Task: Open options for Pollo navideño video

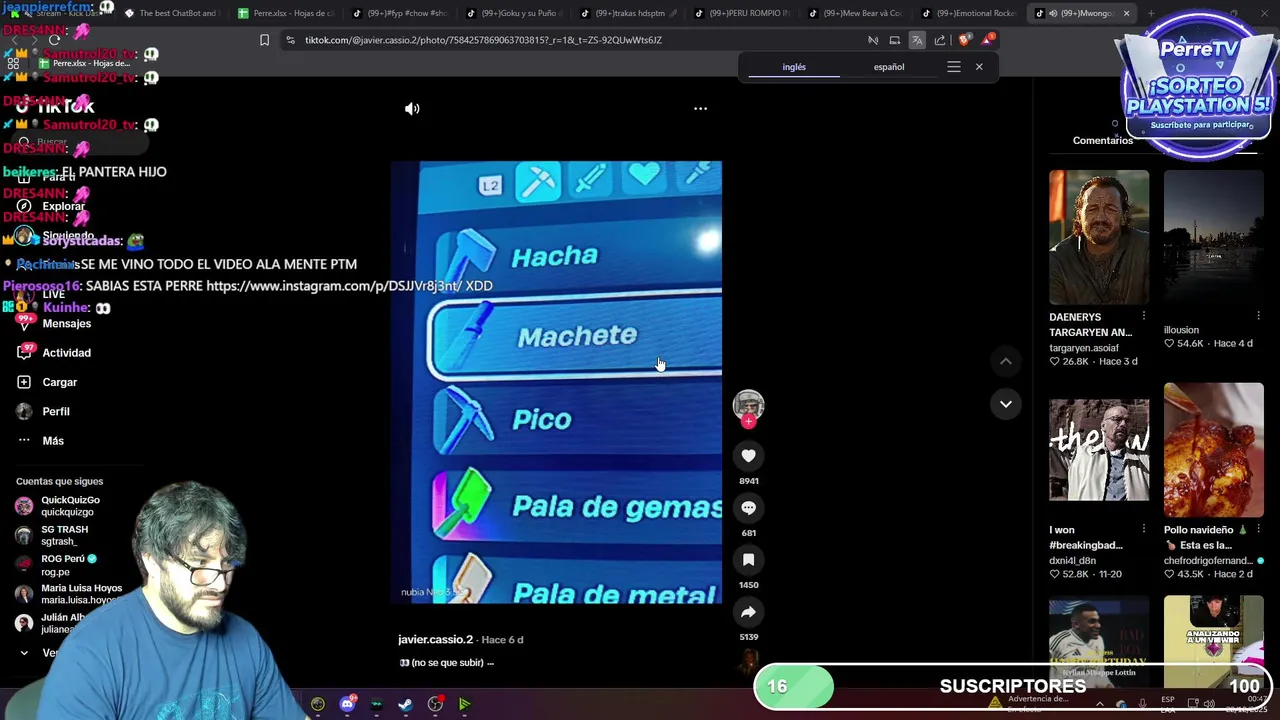Action: (1258, 529)
